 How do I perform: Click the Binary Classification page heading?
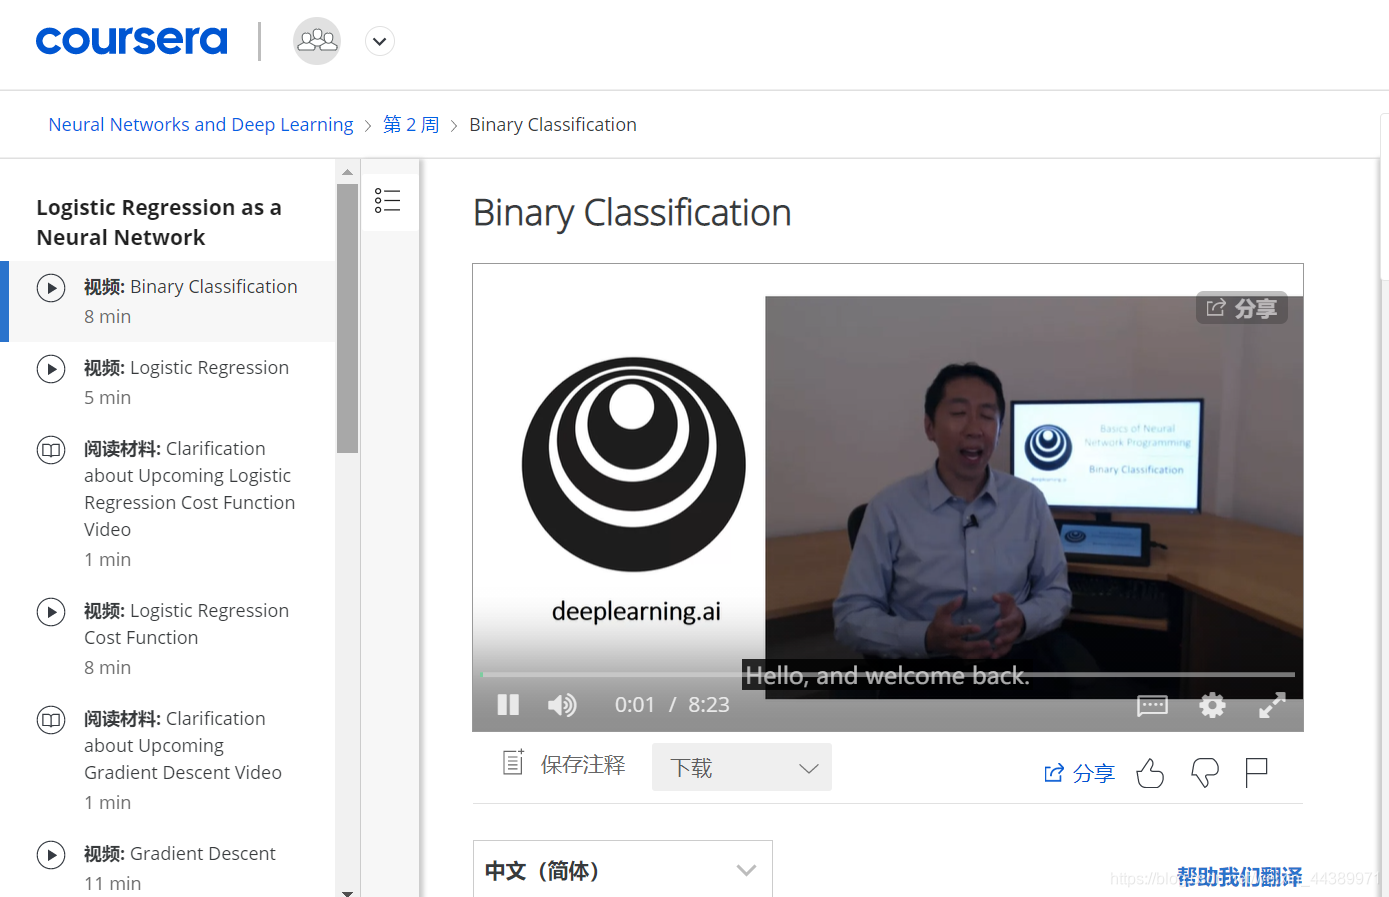(632, 213)
